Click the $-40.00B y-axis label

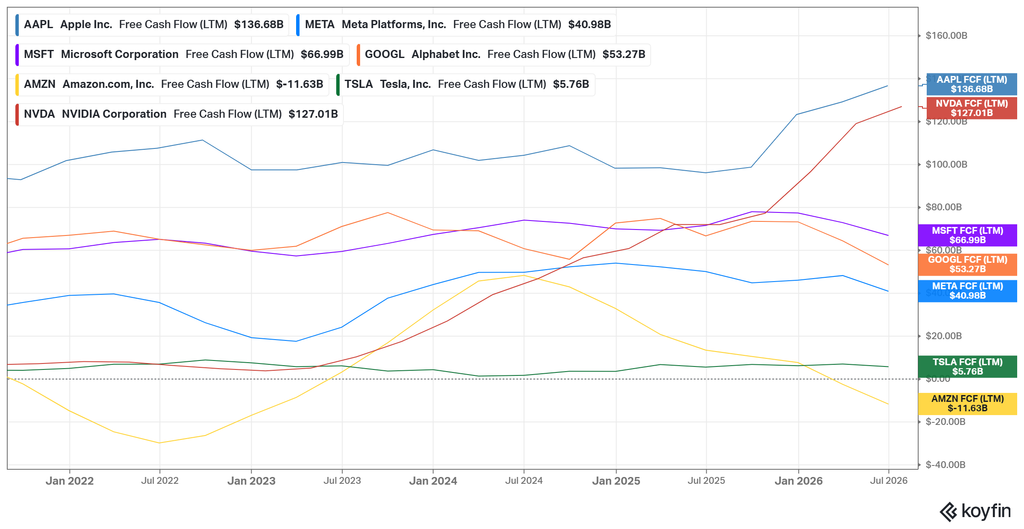pos(945,464)
